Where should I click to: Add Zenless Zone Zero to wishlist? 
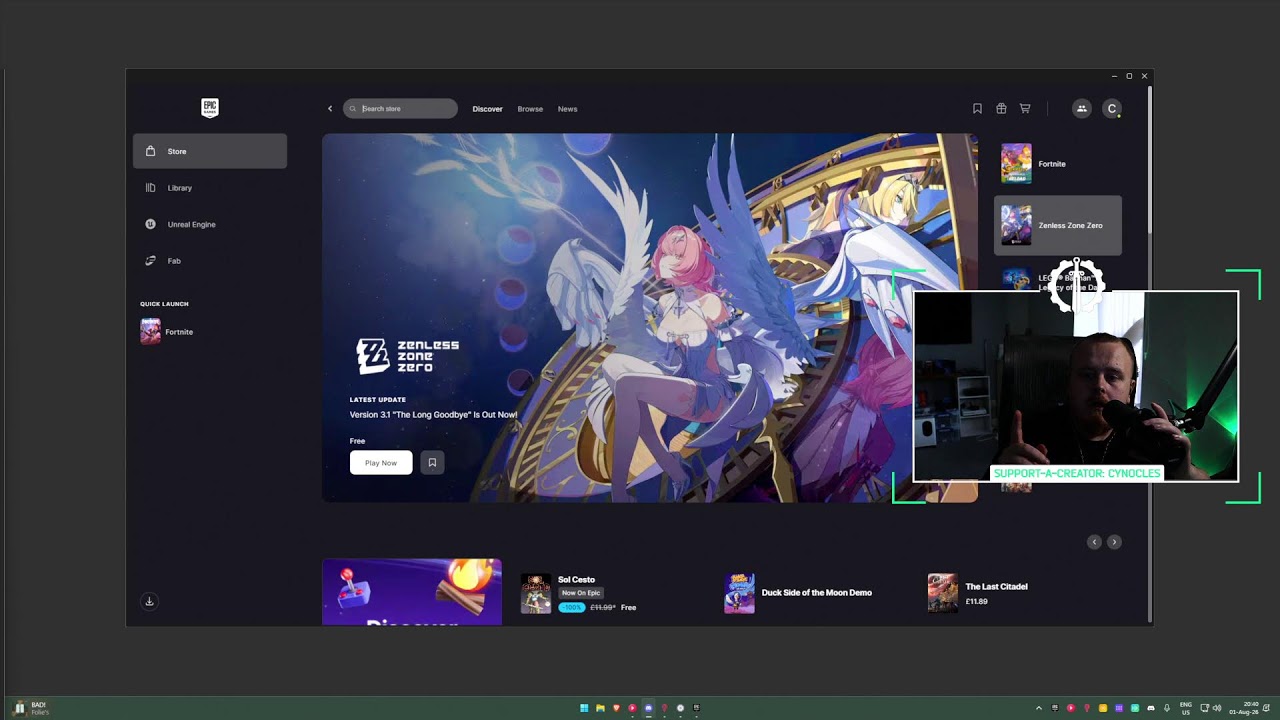[x=432, y=463]
